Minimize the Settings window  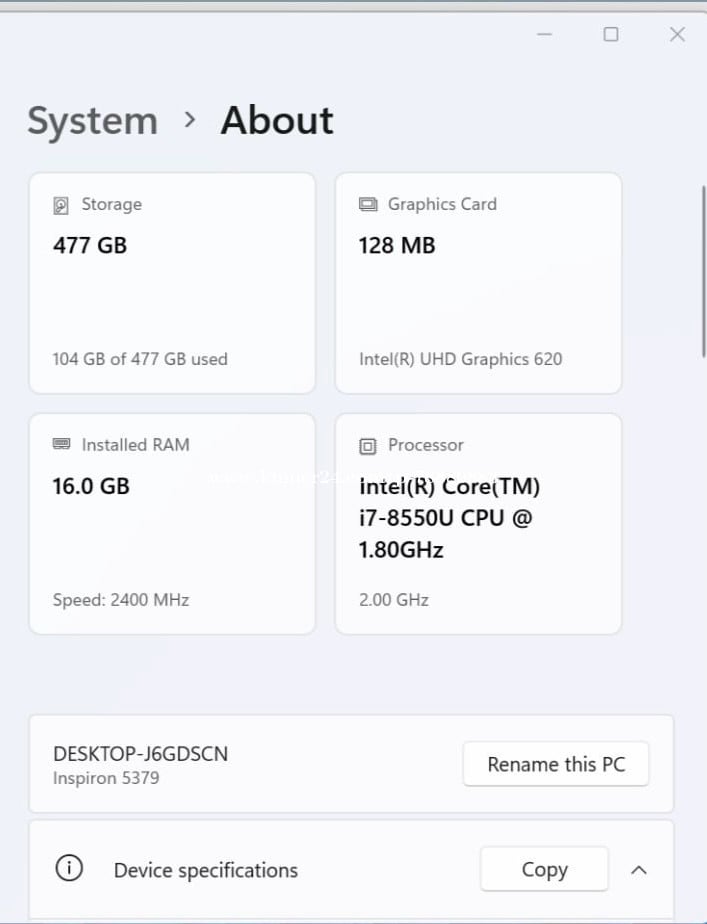point(545,34)
